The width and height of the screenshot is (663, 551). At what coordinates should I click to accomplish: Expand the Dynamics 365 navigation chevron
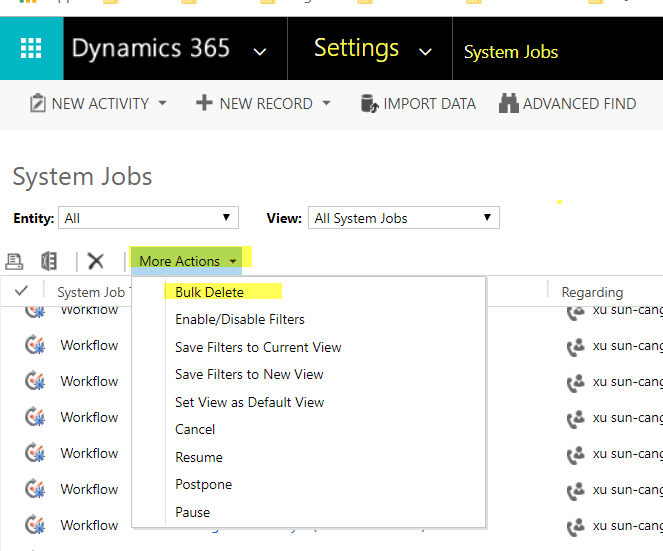click(x=259, y=52)
